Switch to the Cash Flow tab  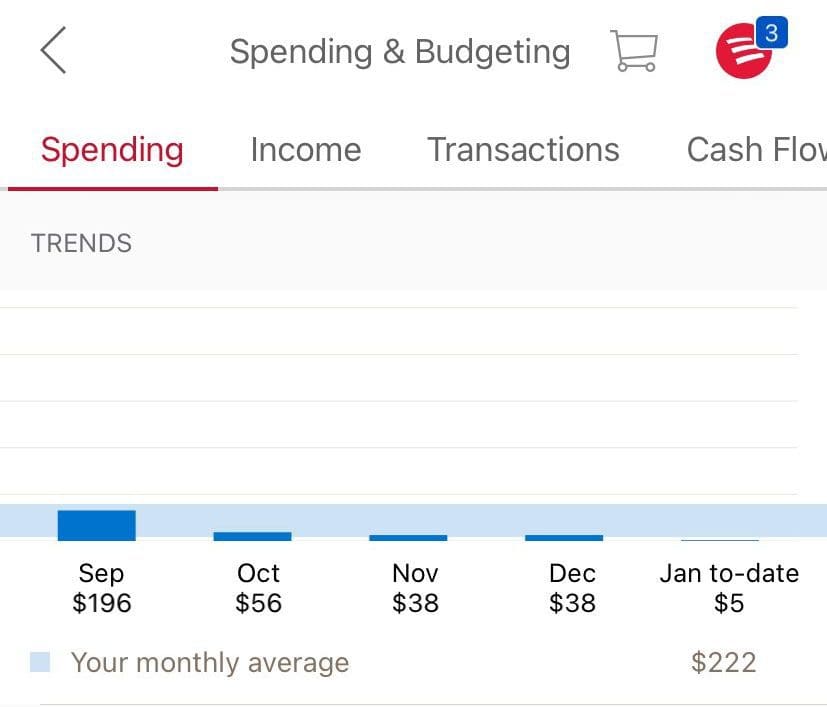click(755, 149)
